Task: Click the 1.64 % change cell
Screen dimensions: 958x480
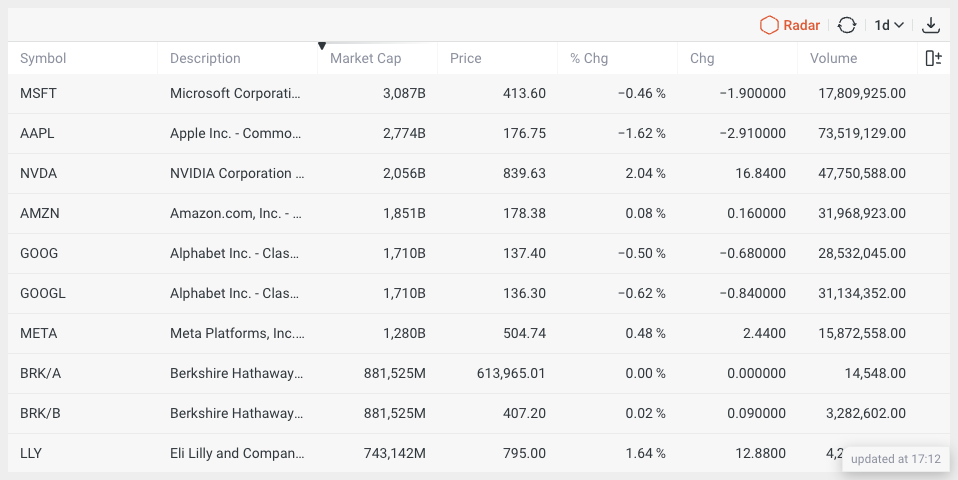Action: pyautogui.click(x=645, y=453)
